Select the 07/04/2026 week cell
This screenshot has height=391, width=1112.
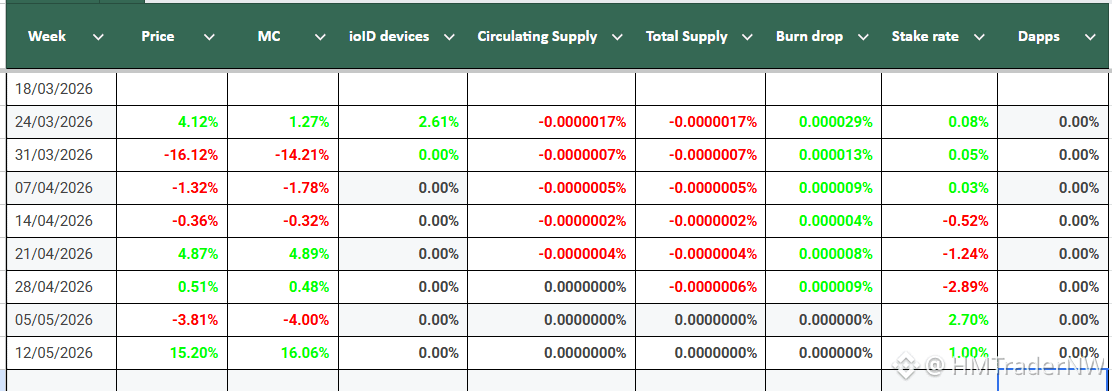62,188
